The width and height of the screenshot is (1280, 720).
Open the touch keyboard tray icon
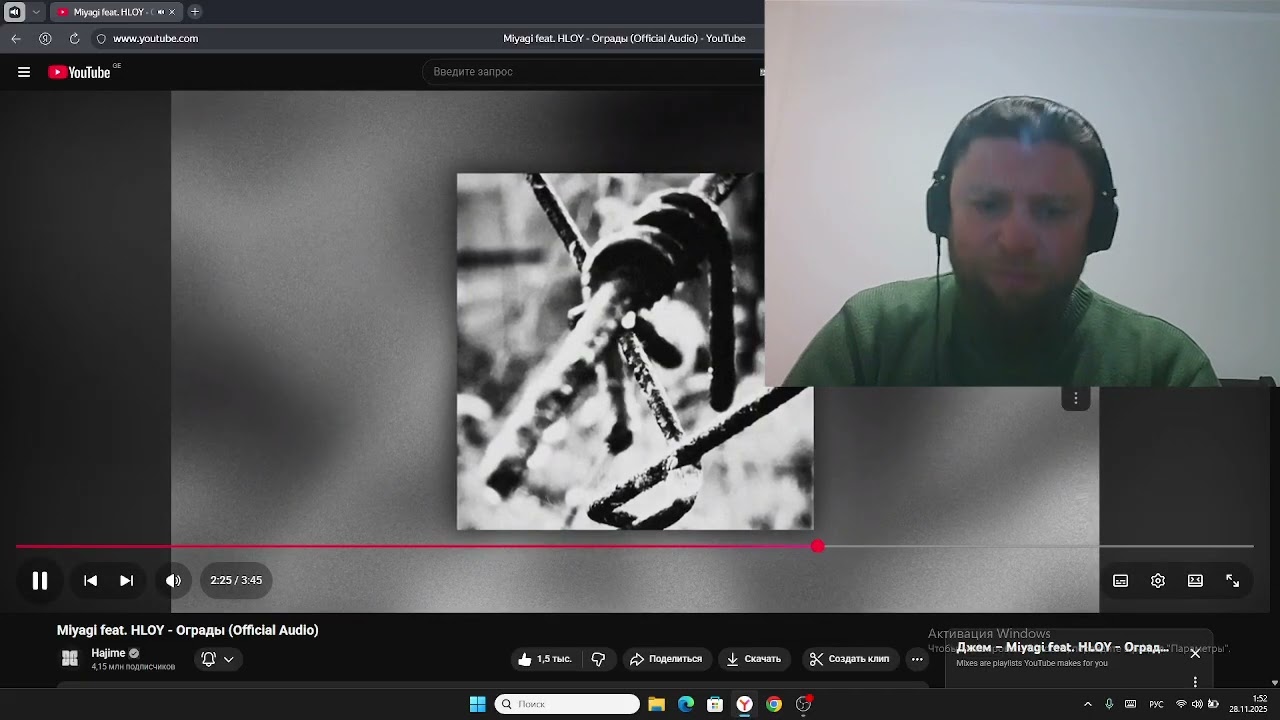pyautogui.click(x=1131, y=704)
